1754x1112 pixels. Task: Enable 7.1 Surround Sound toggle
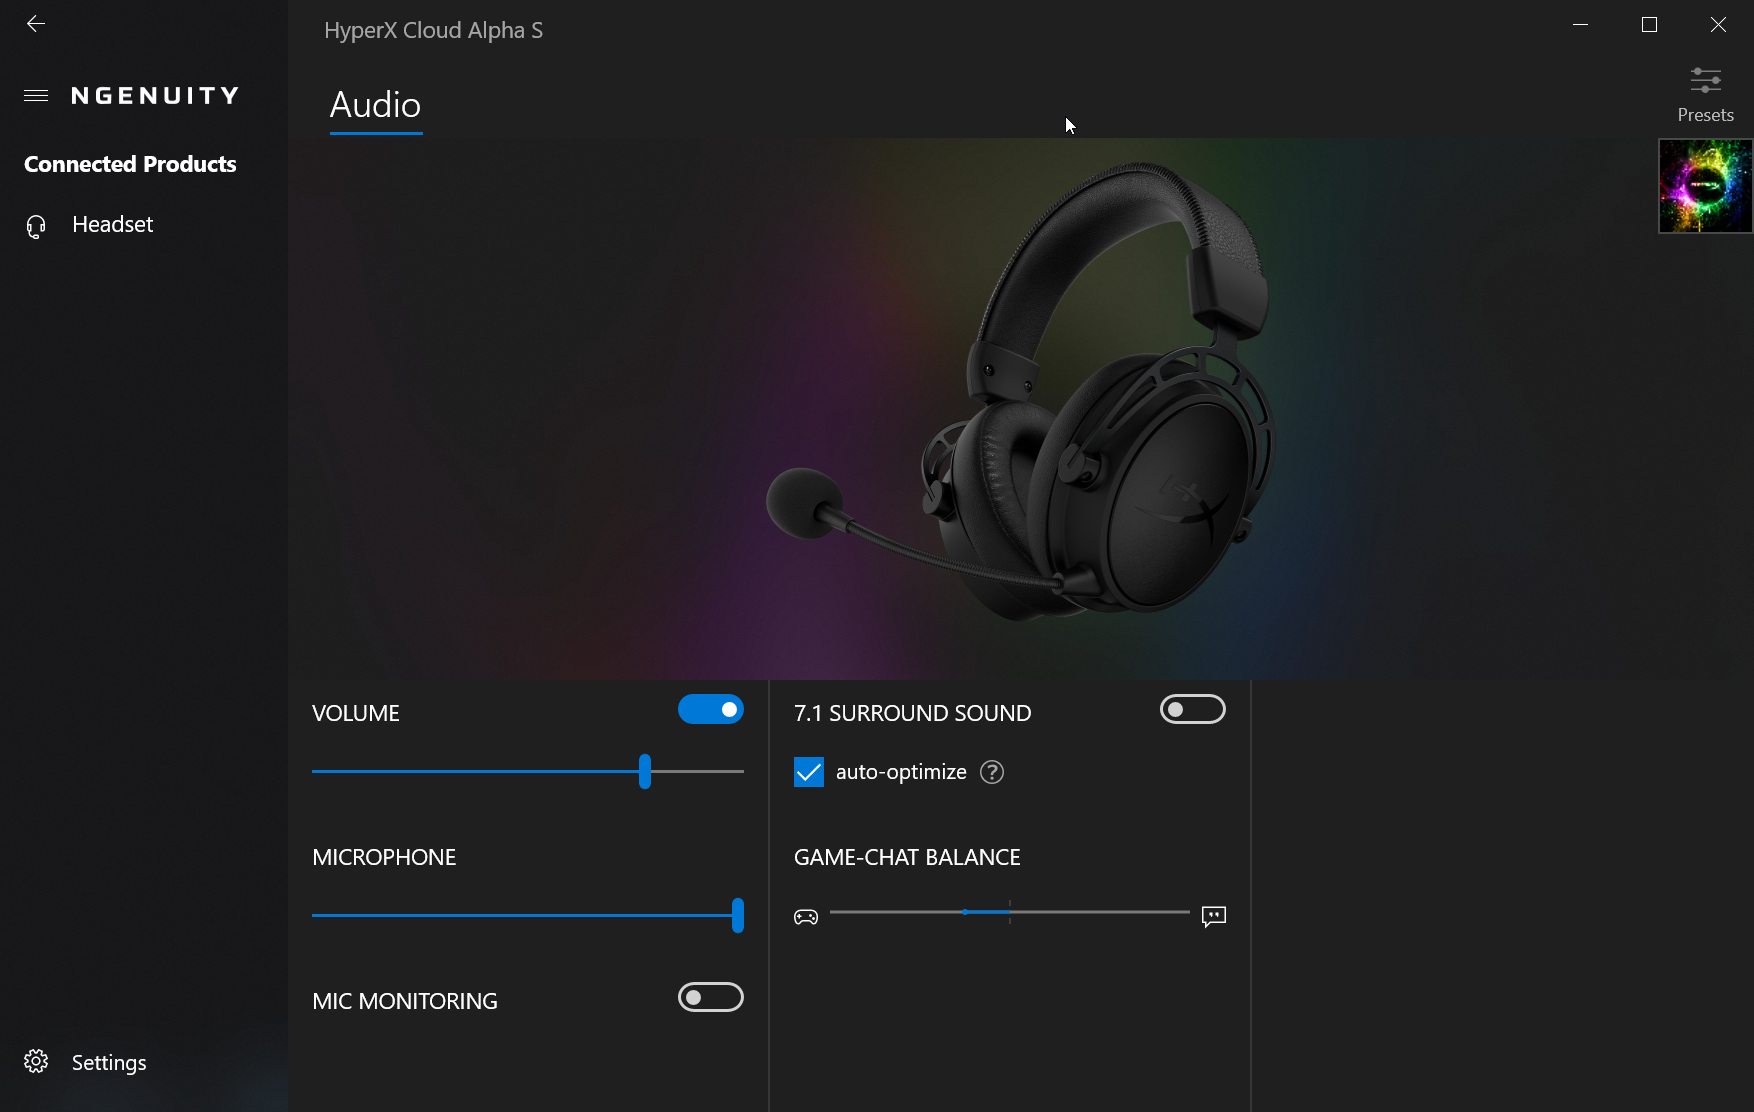point(1192,709)
